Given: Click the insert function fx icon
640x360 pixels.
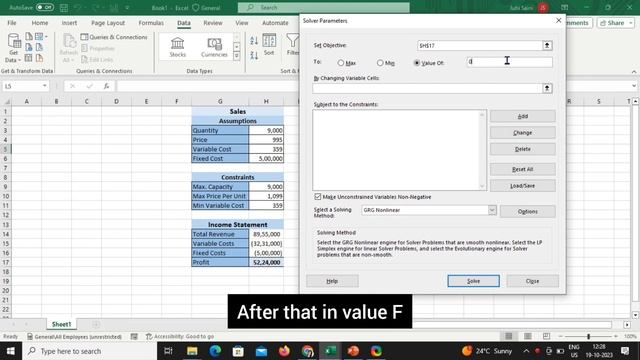Looking at the screenshot, I should (x=107, y=86).
